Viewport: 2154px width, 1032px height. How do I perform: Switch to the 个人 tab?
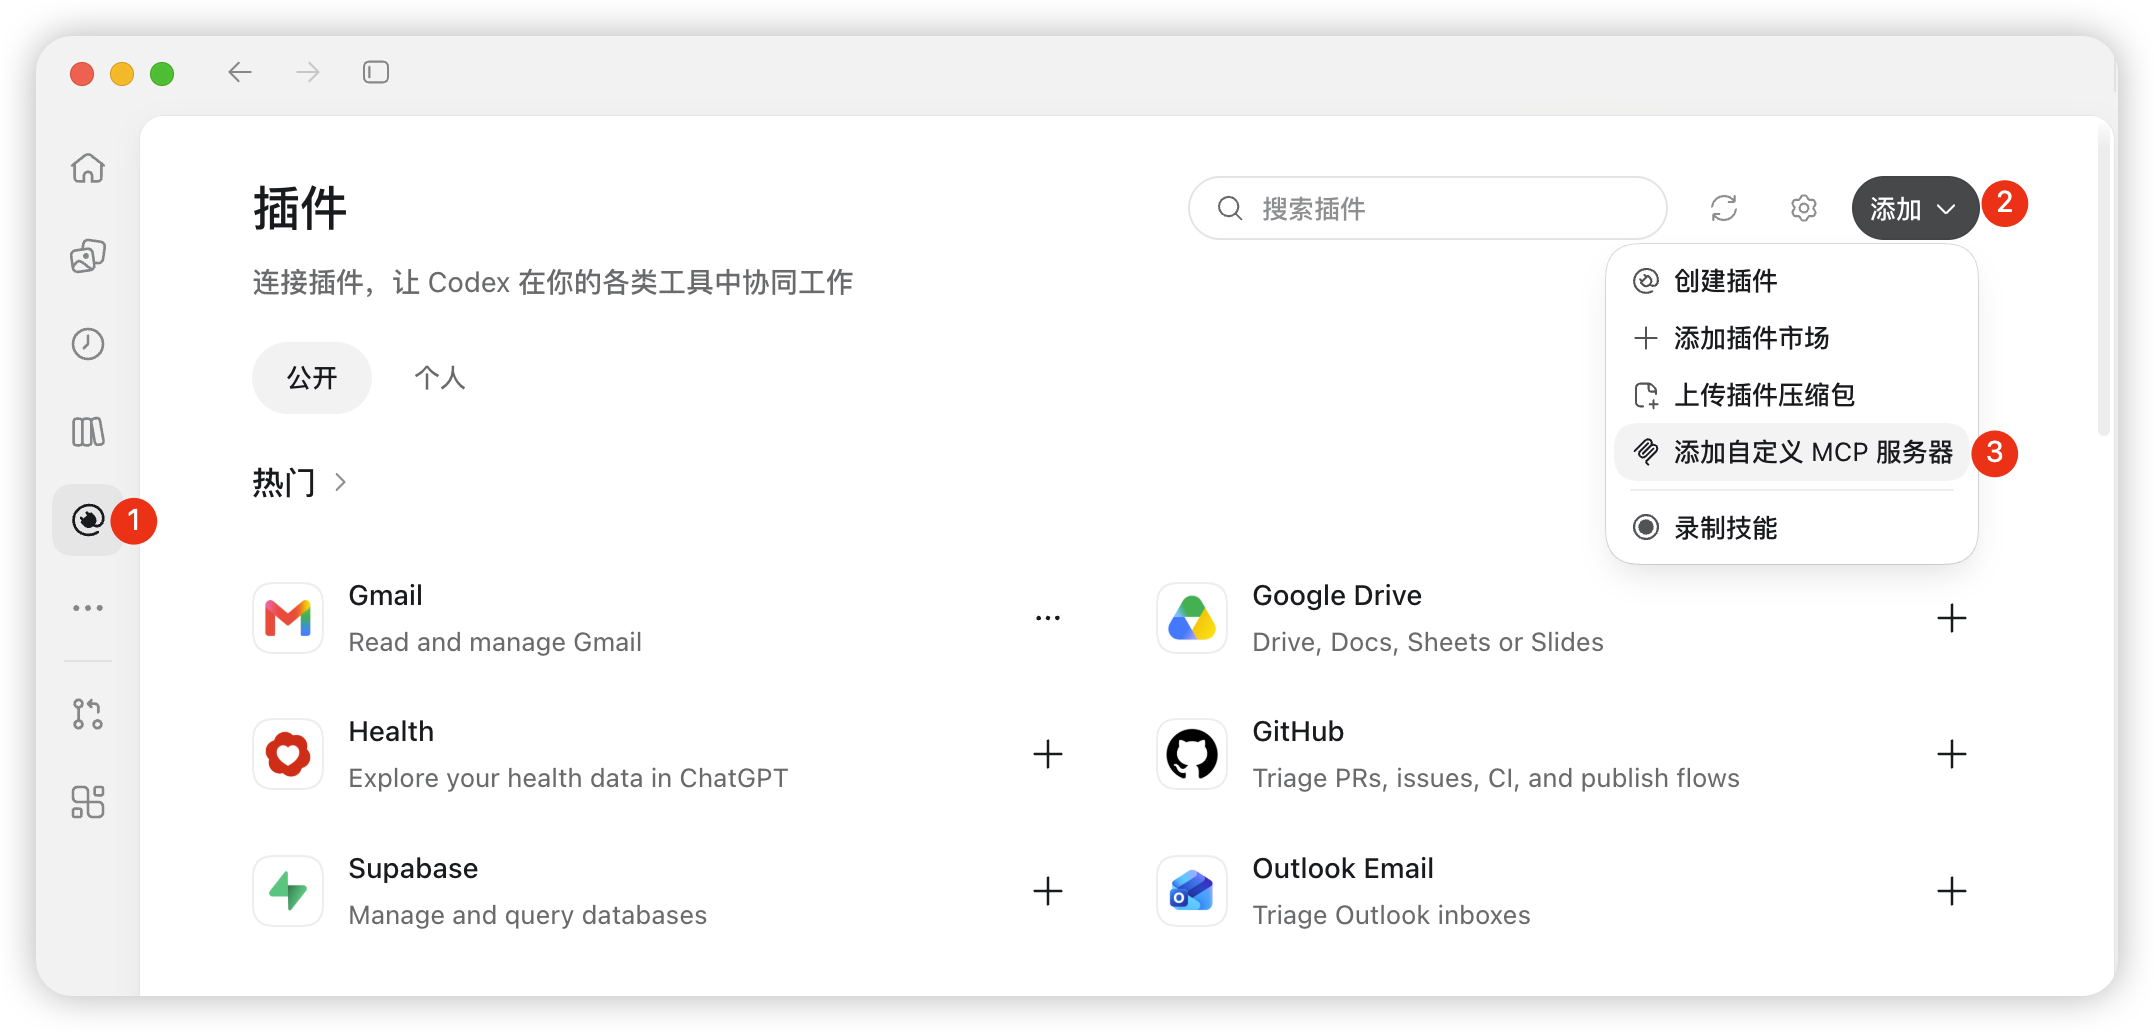point(440,378)
